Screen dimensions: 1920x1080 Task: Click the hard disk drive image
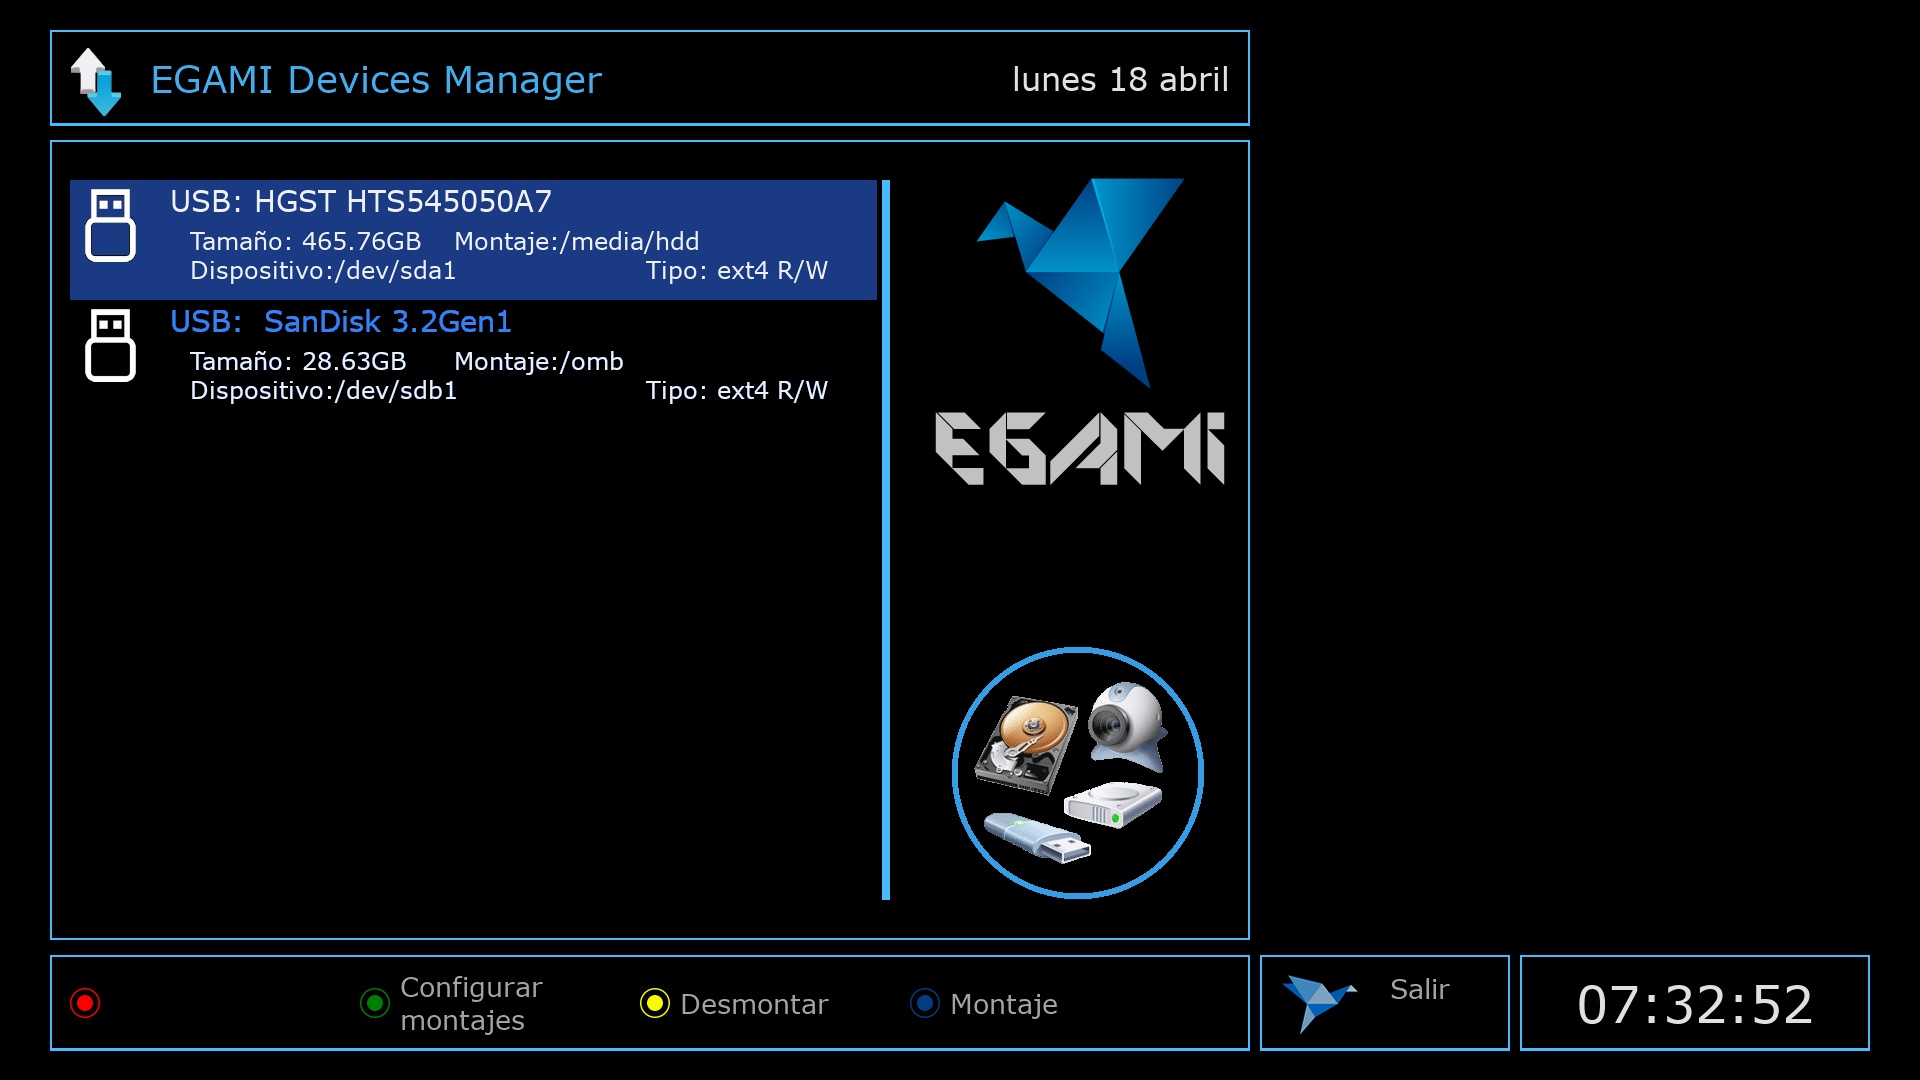click(x=1026, y=745)
